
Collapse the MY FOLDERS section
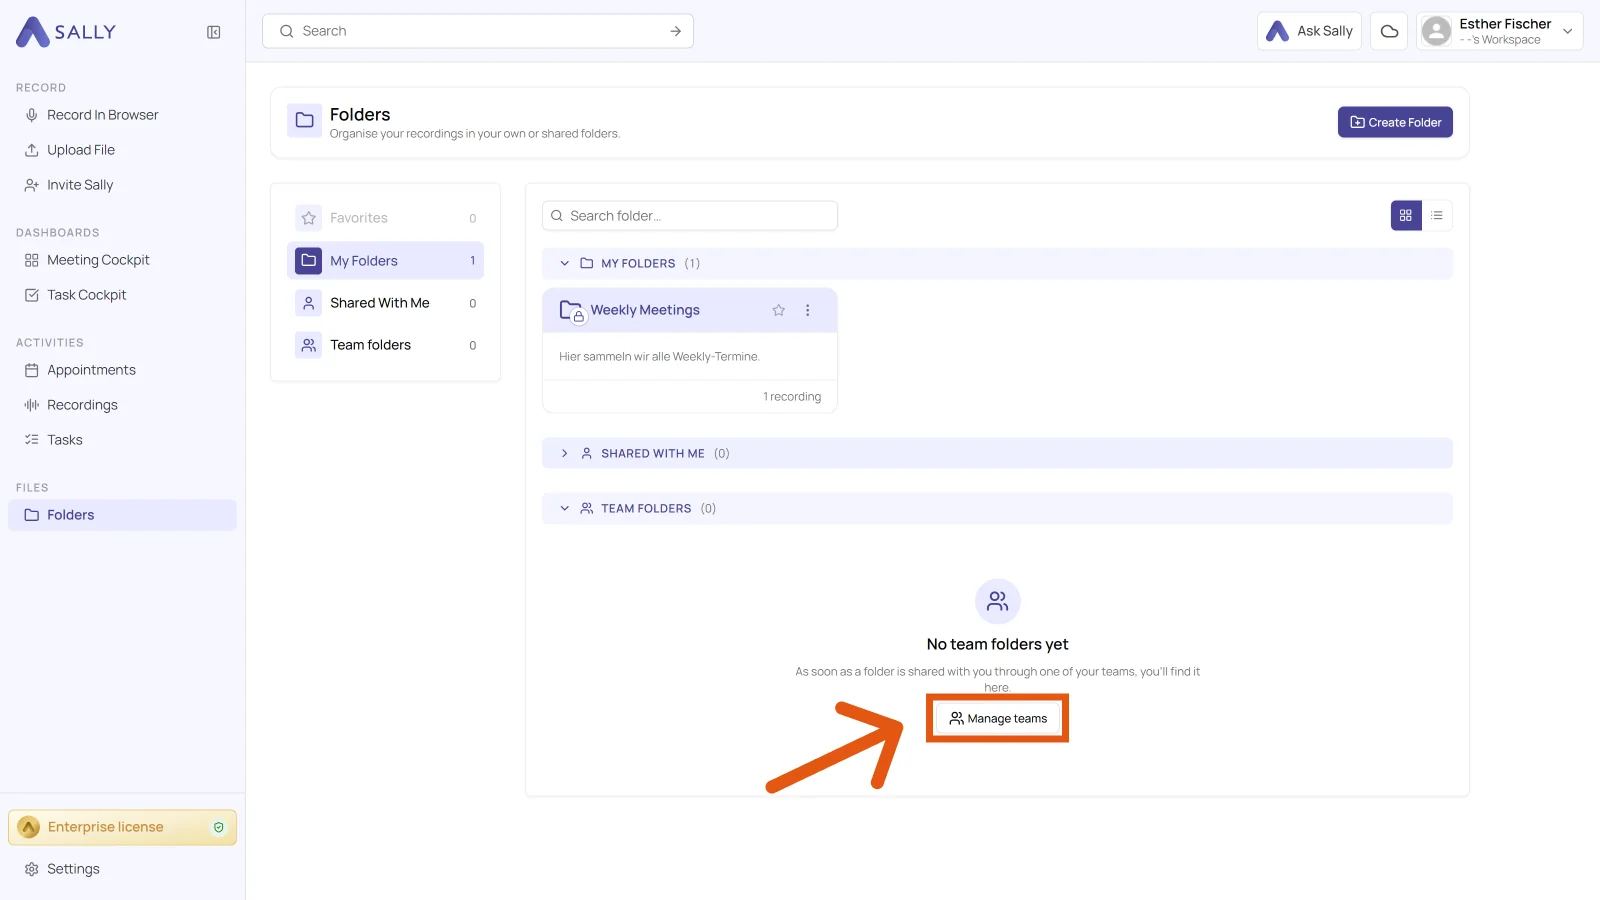pyautogui.click(x=565, y=263)
